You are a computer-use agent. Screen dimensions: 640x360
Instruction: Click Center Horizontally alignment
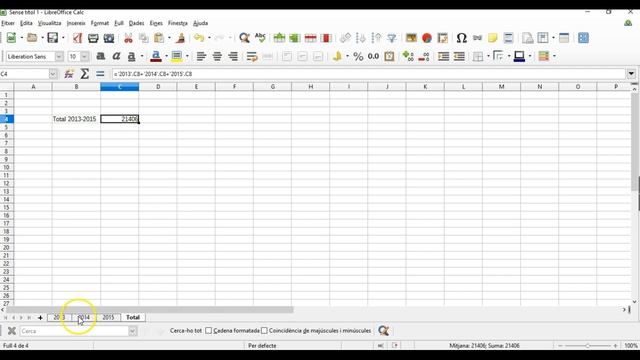point(217,56)
